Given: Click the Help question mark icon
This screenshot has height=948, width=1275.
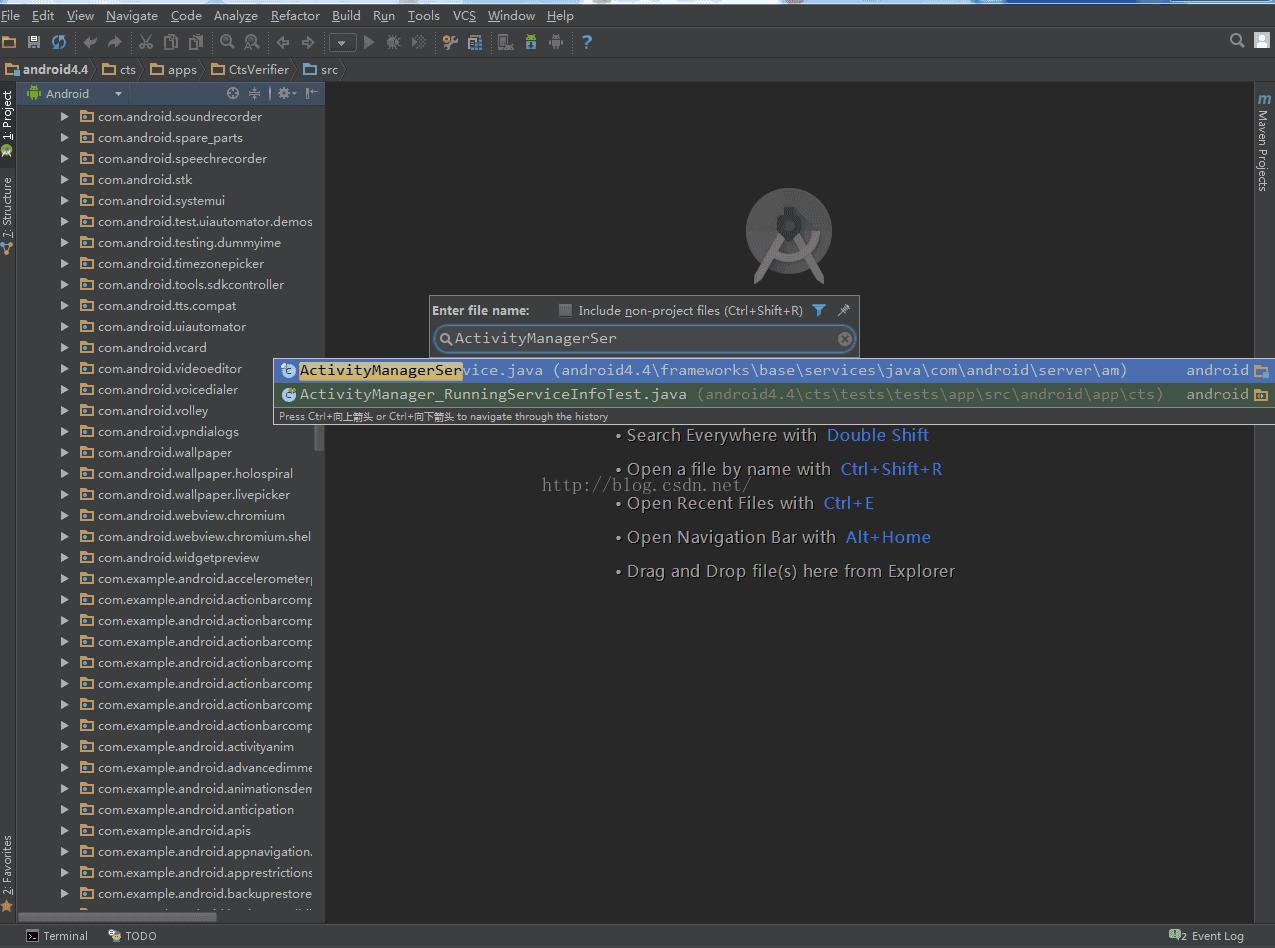Looking at the screenshot, I should [x=587, y=42].
